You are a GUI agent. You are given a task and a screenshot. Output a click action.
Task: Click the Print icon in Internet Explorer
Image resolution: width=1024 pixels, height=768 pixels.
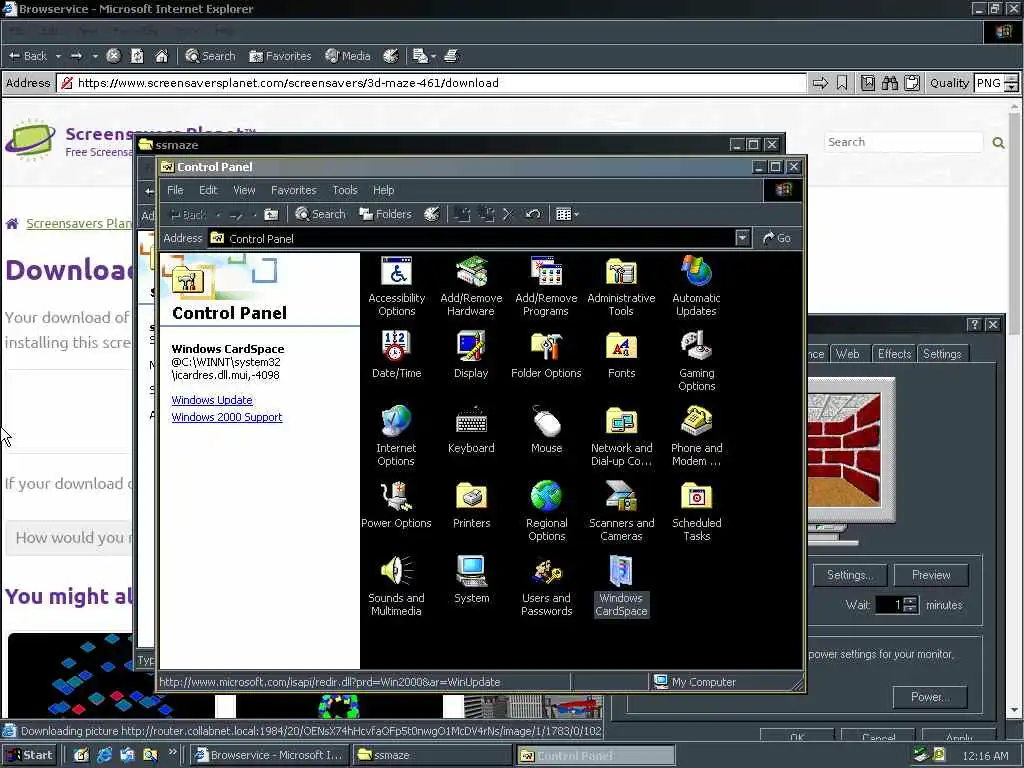[451, 56]
